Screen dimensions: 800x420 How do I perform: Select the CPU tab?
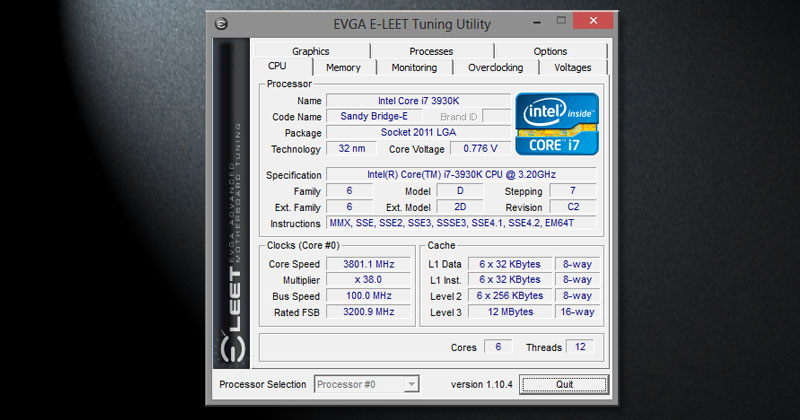pos(277,66)
